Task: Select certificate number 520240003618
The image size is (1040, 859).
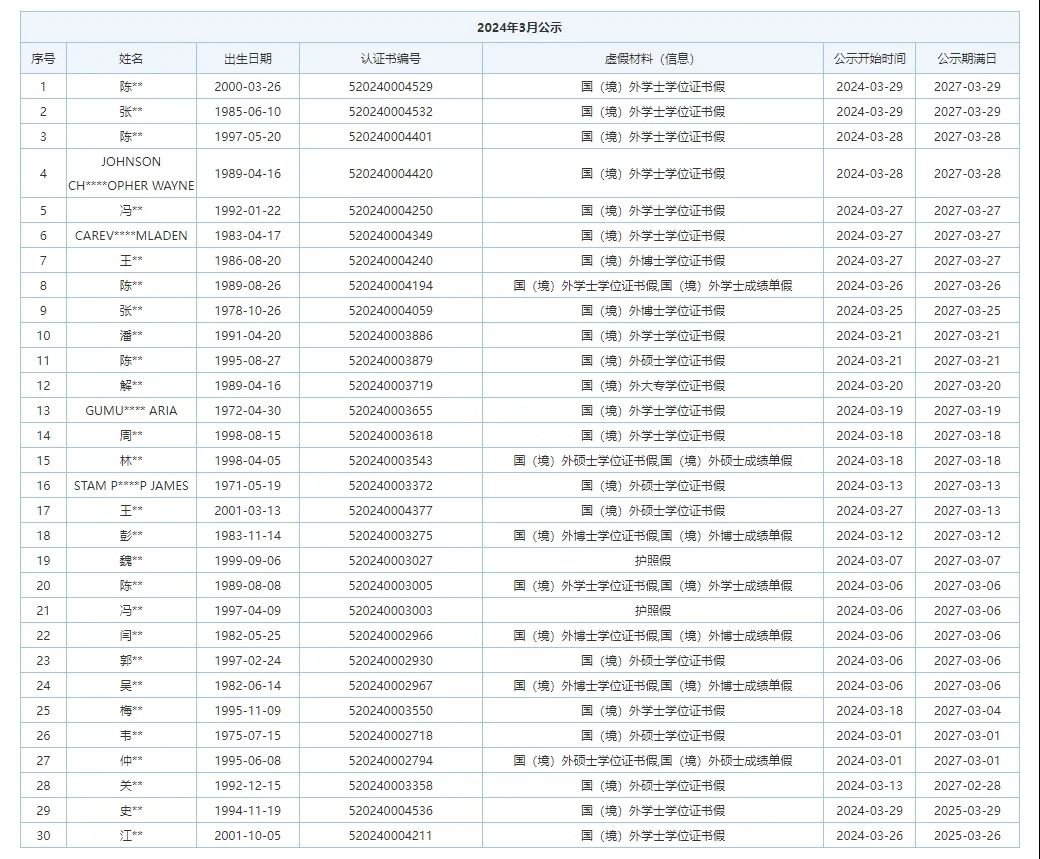Action: click(x=391, y=436)
